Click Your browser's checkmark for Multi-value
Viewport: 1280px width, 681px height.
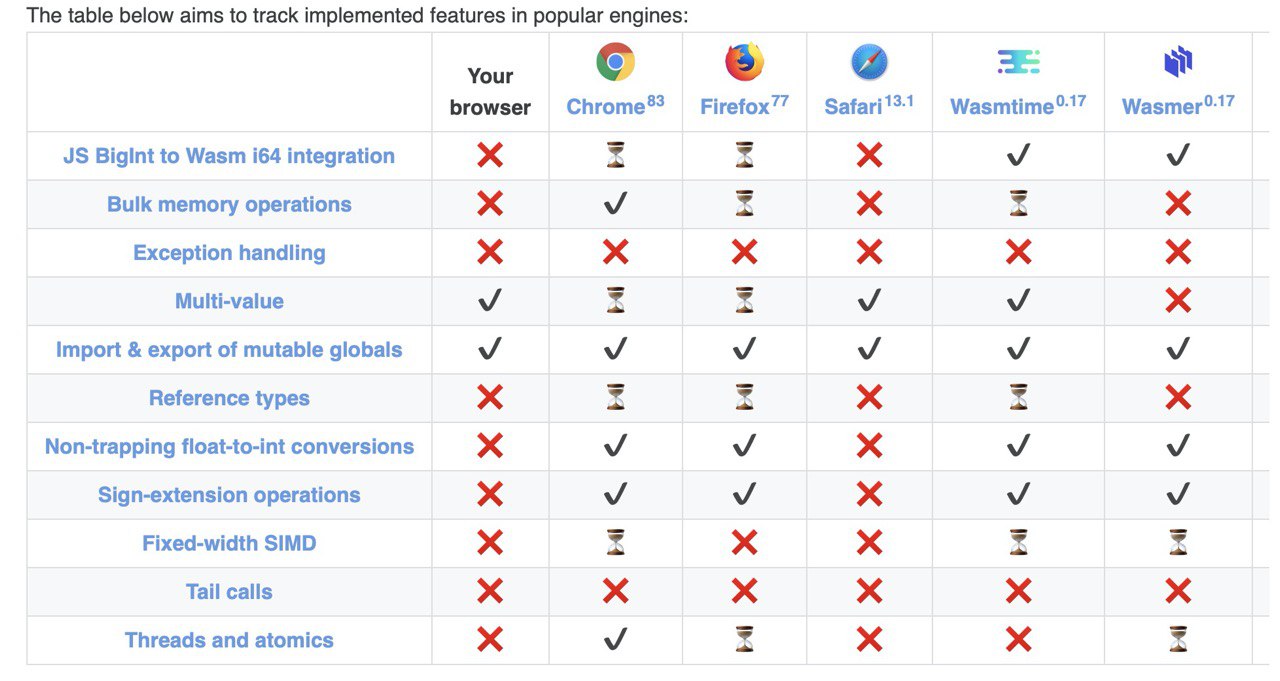pyautogui.click(x=490, y=300)
